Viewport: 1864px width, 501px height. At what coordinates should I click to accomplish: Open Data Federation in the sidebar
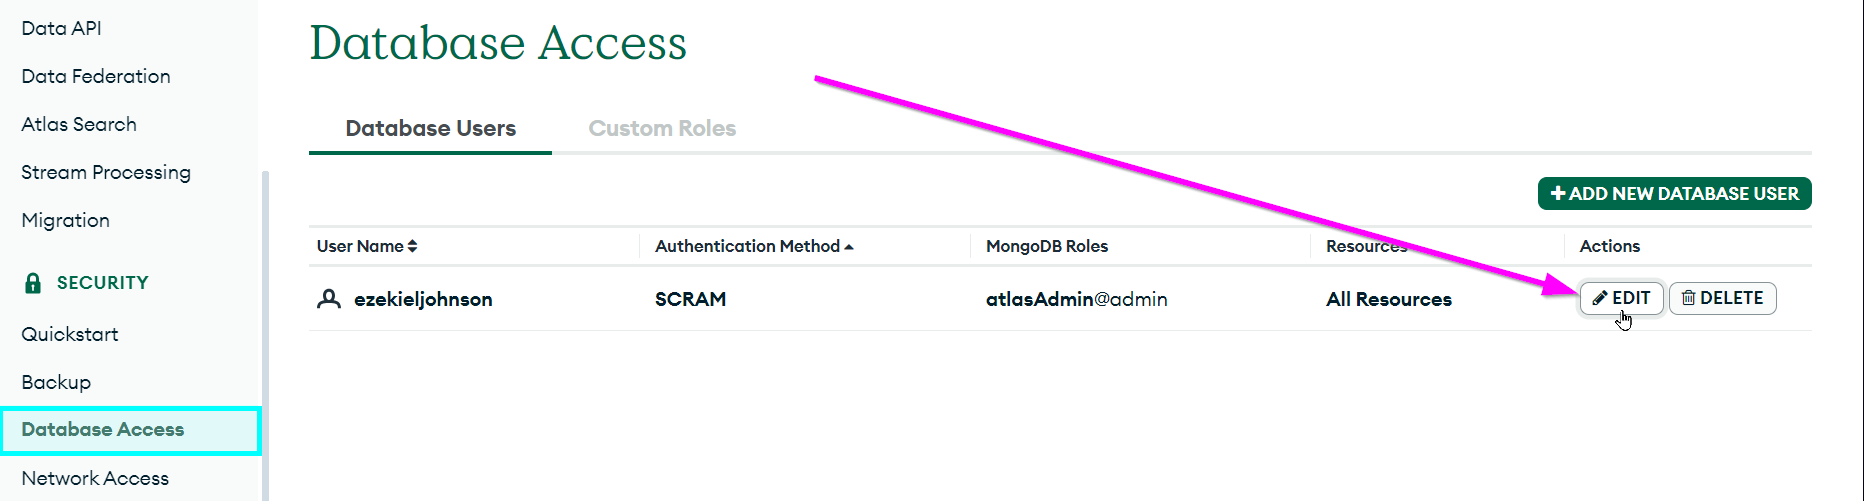coord(96,76)
